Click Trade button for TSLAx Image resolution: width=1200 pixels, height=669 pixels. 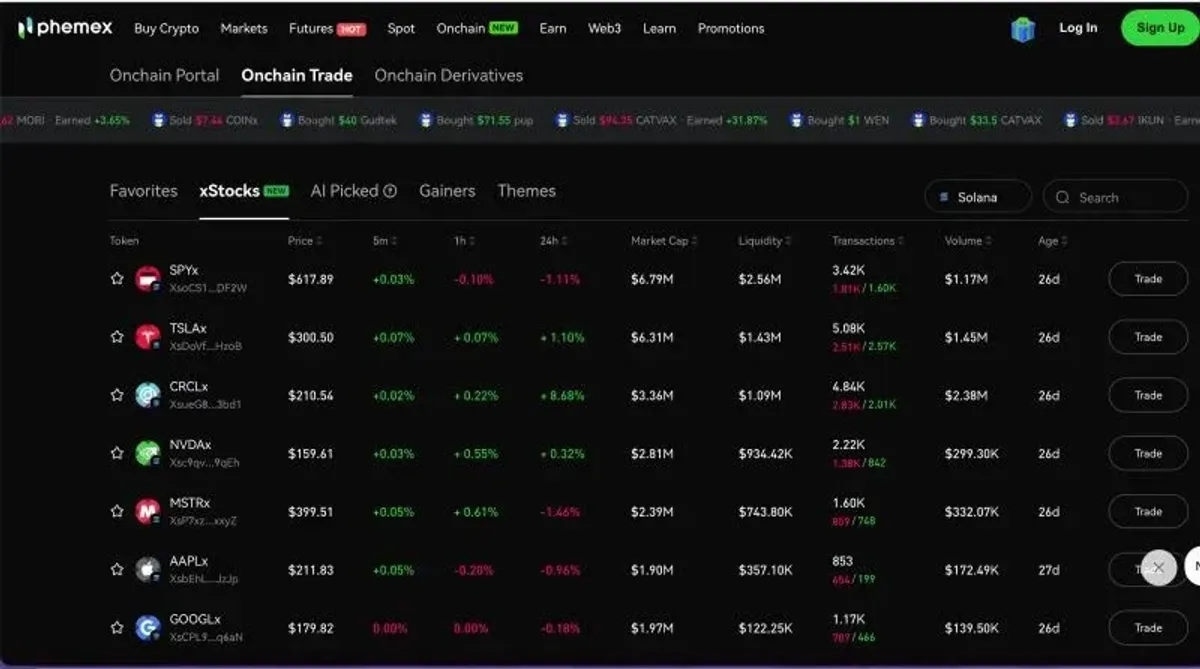point(1148,337)
